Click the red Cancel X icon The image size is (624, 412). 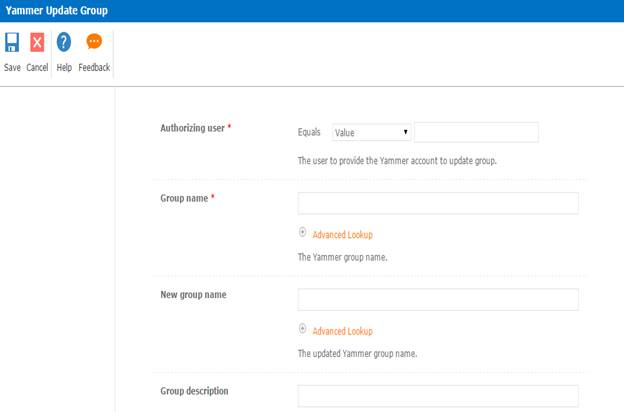click(x=37, y=43)
